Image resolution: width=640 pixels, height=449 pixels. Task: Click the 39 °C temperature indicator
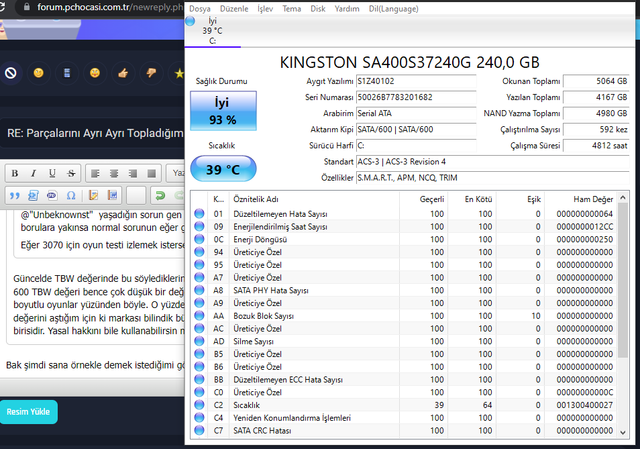223,169
